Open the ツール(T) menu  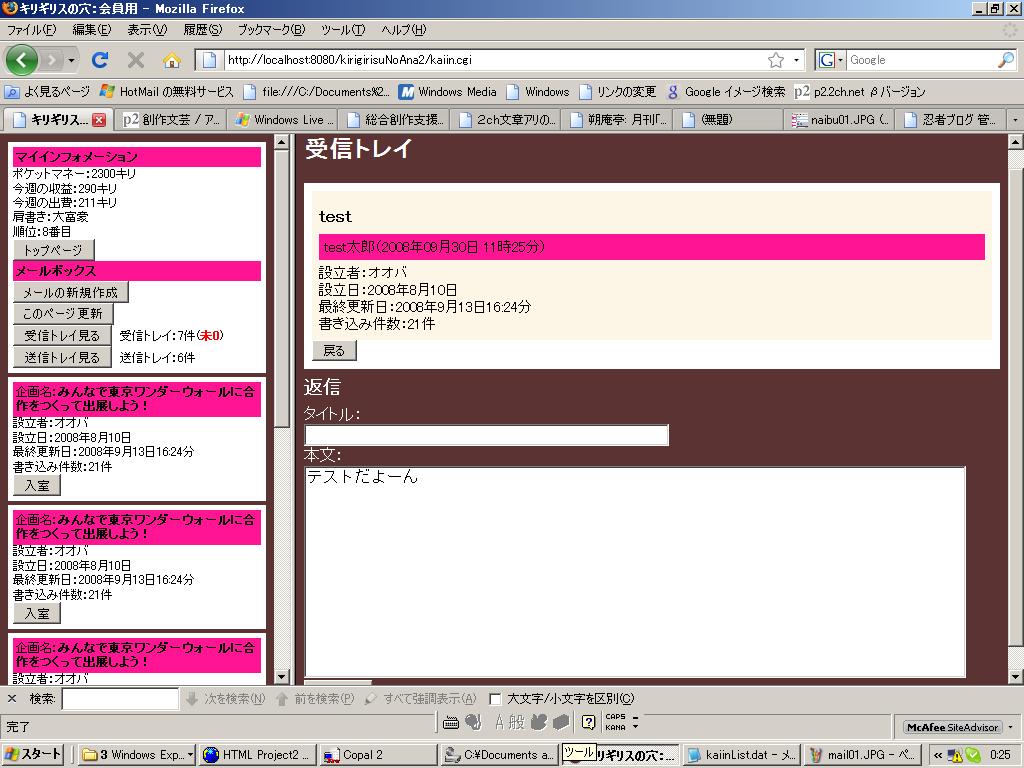[343, 29]
